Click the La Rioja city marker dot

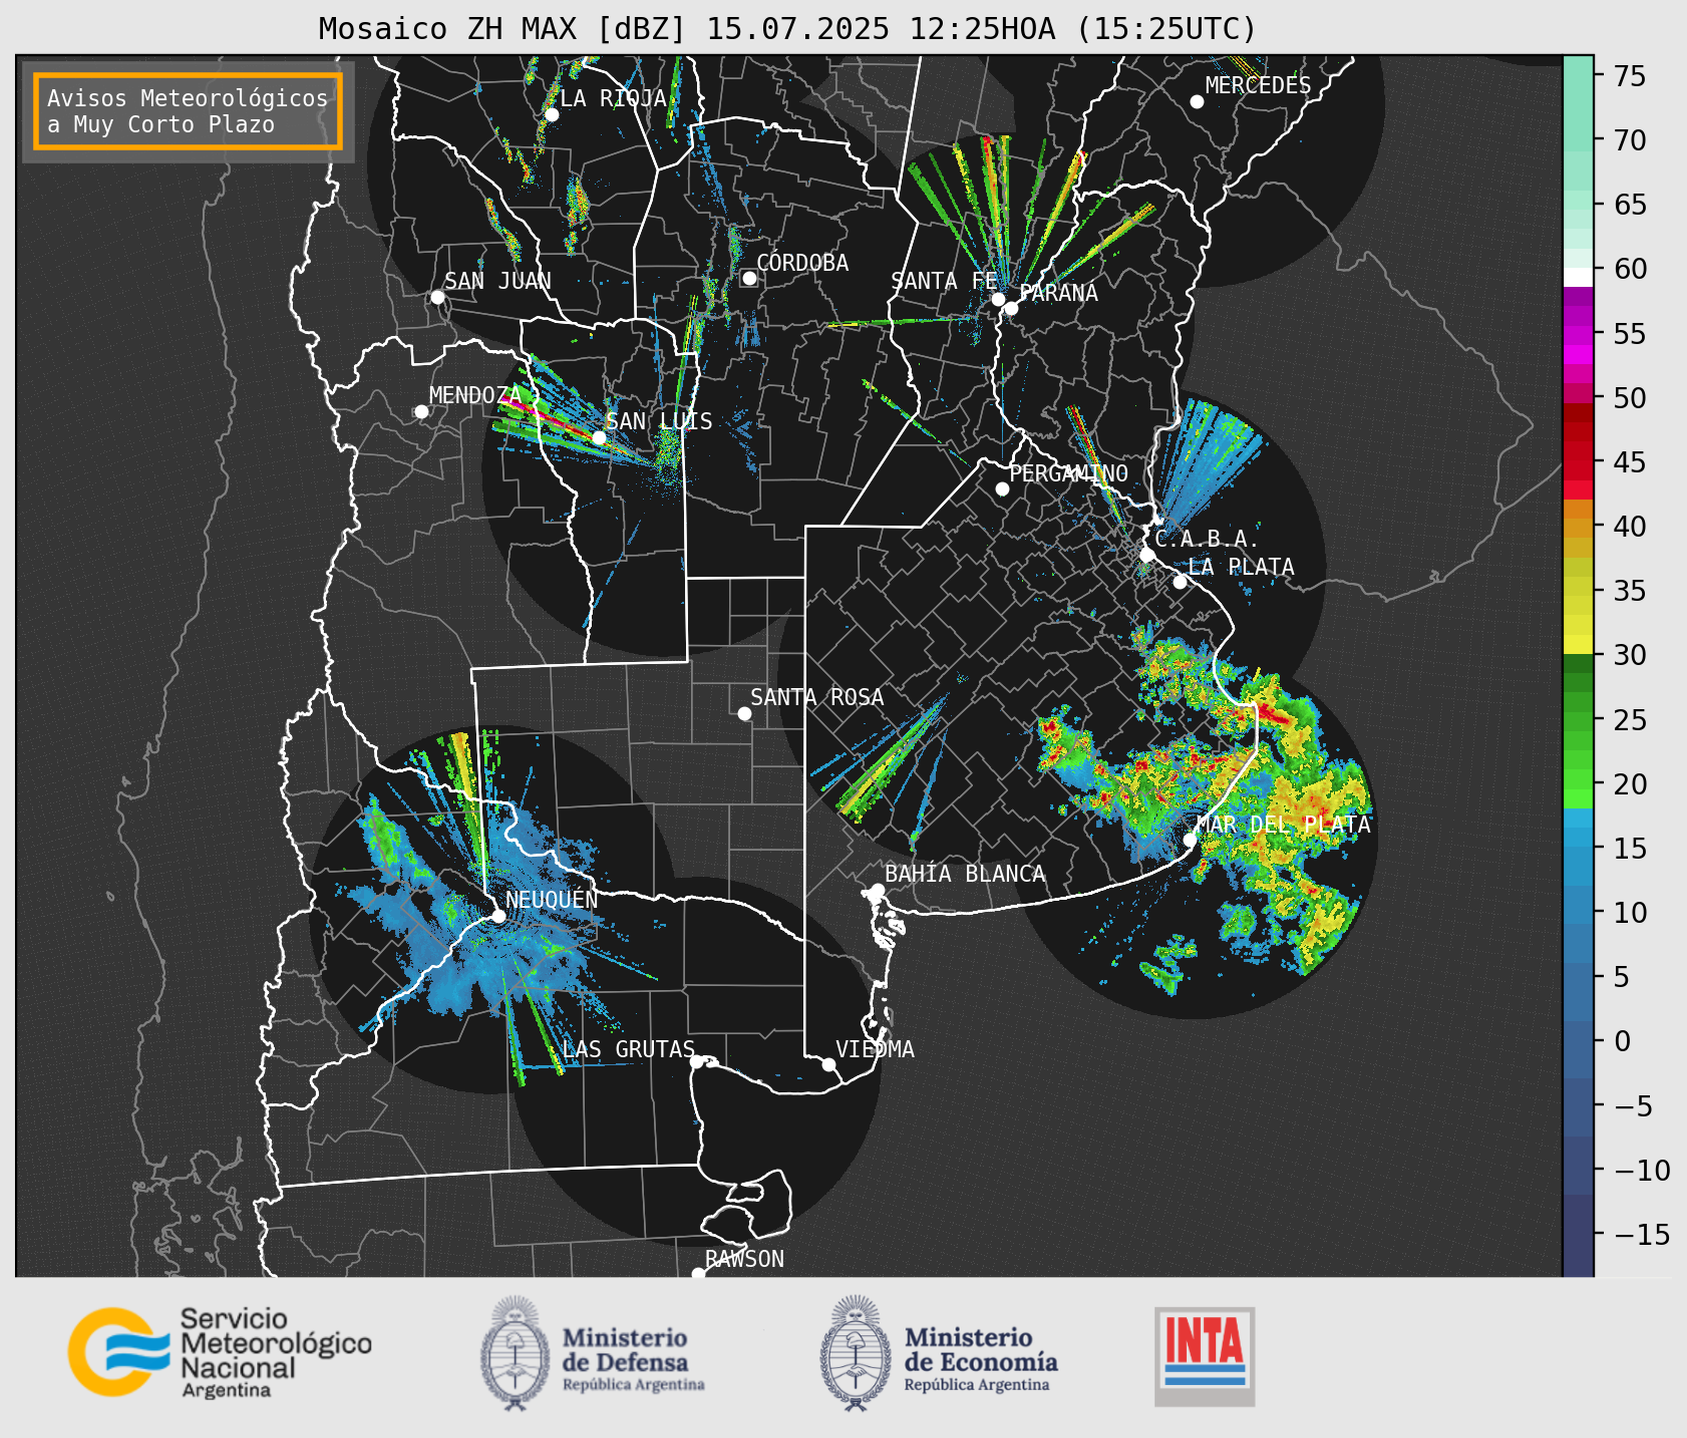click(x=551, y=115)
